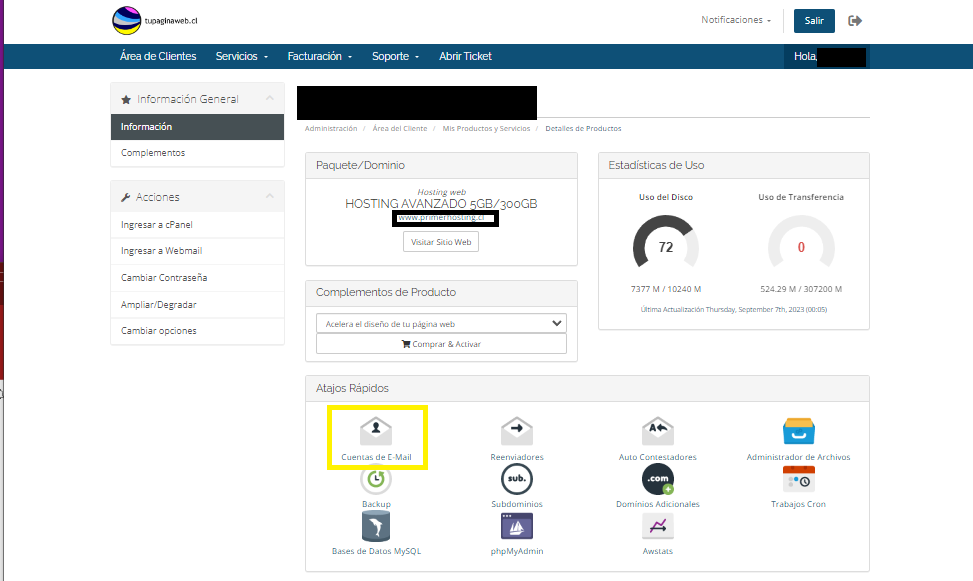Screen dimensions: 973x581
Task: Open the Cuentas de E-Mail shortcut icon
Action: coord(376,431)
